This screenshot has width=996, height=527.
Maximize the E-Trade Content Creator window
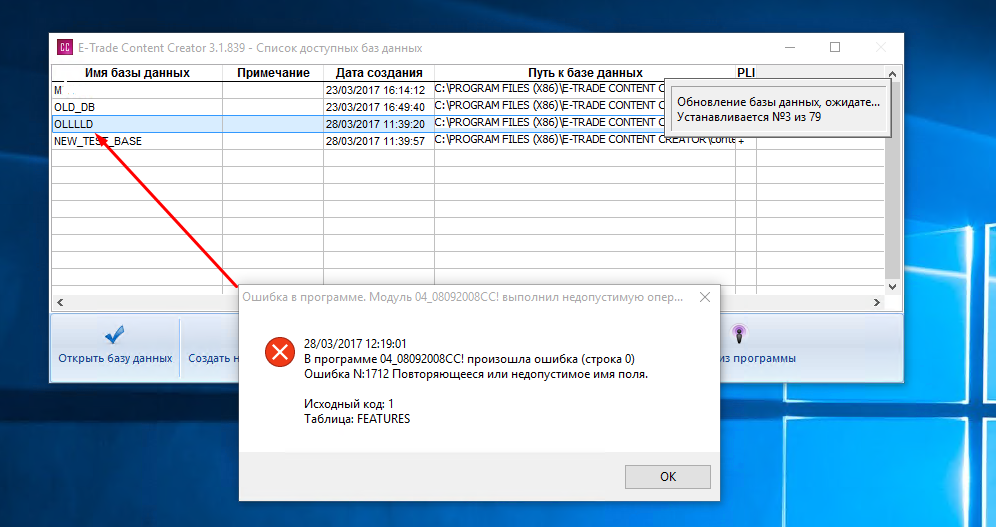(x=835, y=48)
